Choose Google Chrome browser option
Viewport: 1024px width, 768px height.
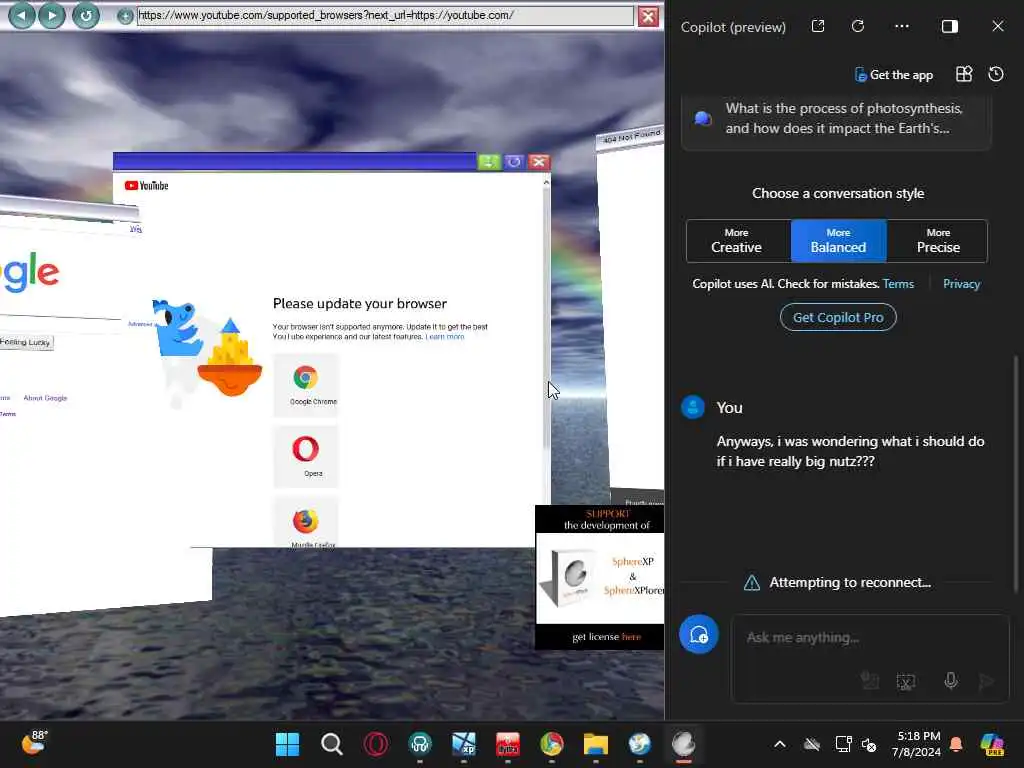(x=306, y=385)
